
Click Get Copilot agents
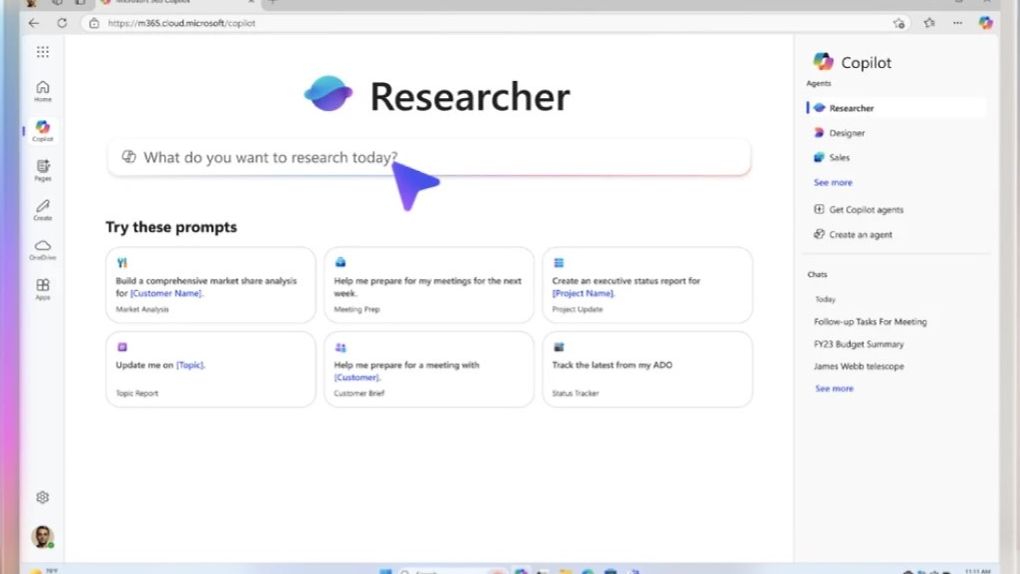865,210
